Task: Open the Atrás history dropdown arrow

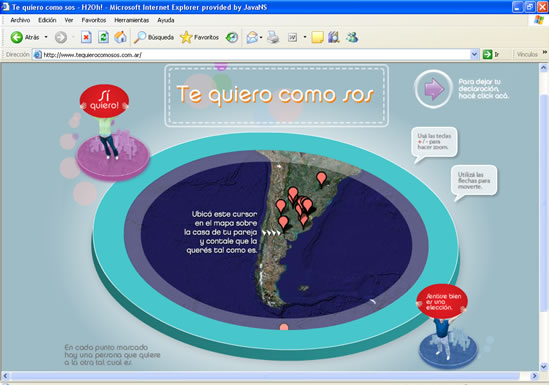Action: pos(46,37)
